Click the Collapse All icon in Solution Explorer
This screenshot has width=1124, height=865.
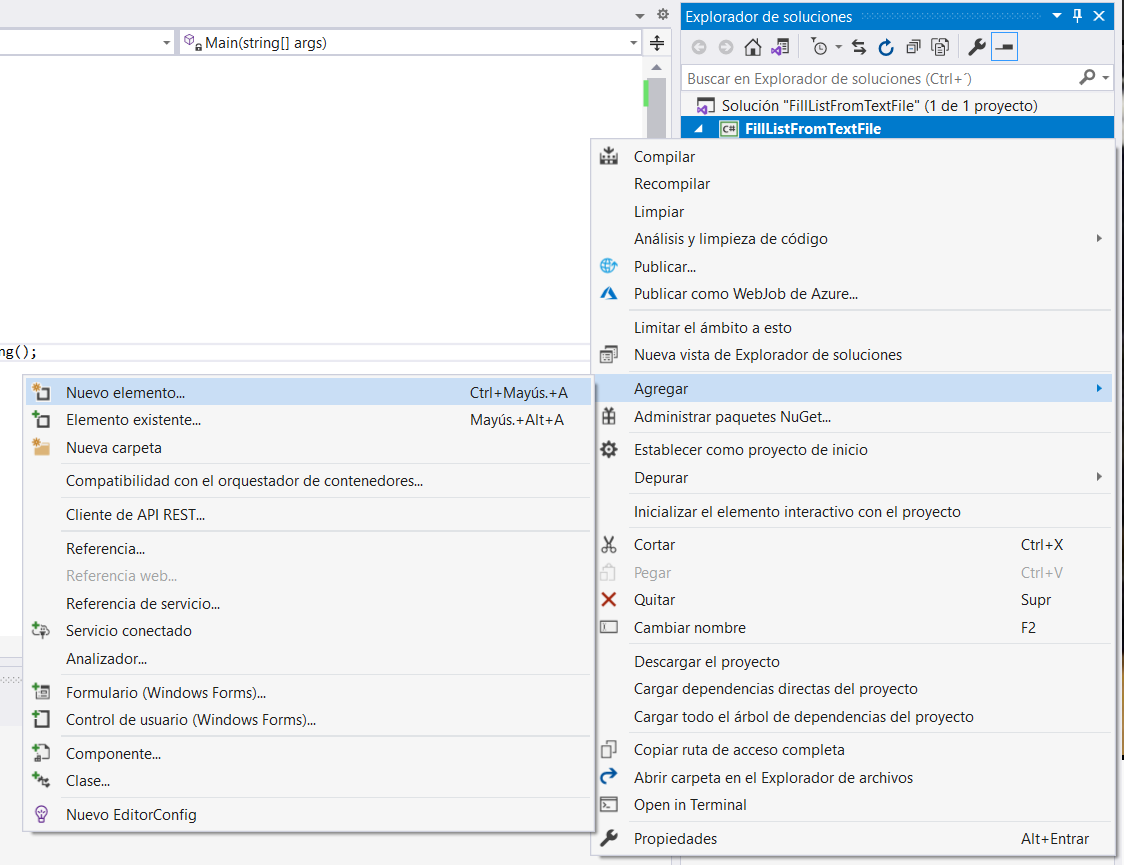click(x=913, y=47)
